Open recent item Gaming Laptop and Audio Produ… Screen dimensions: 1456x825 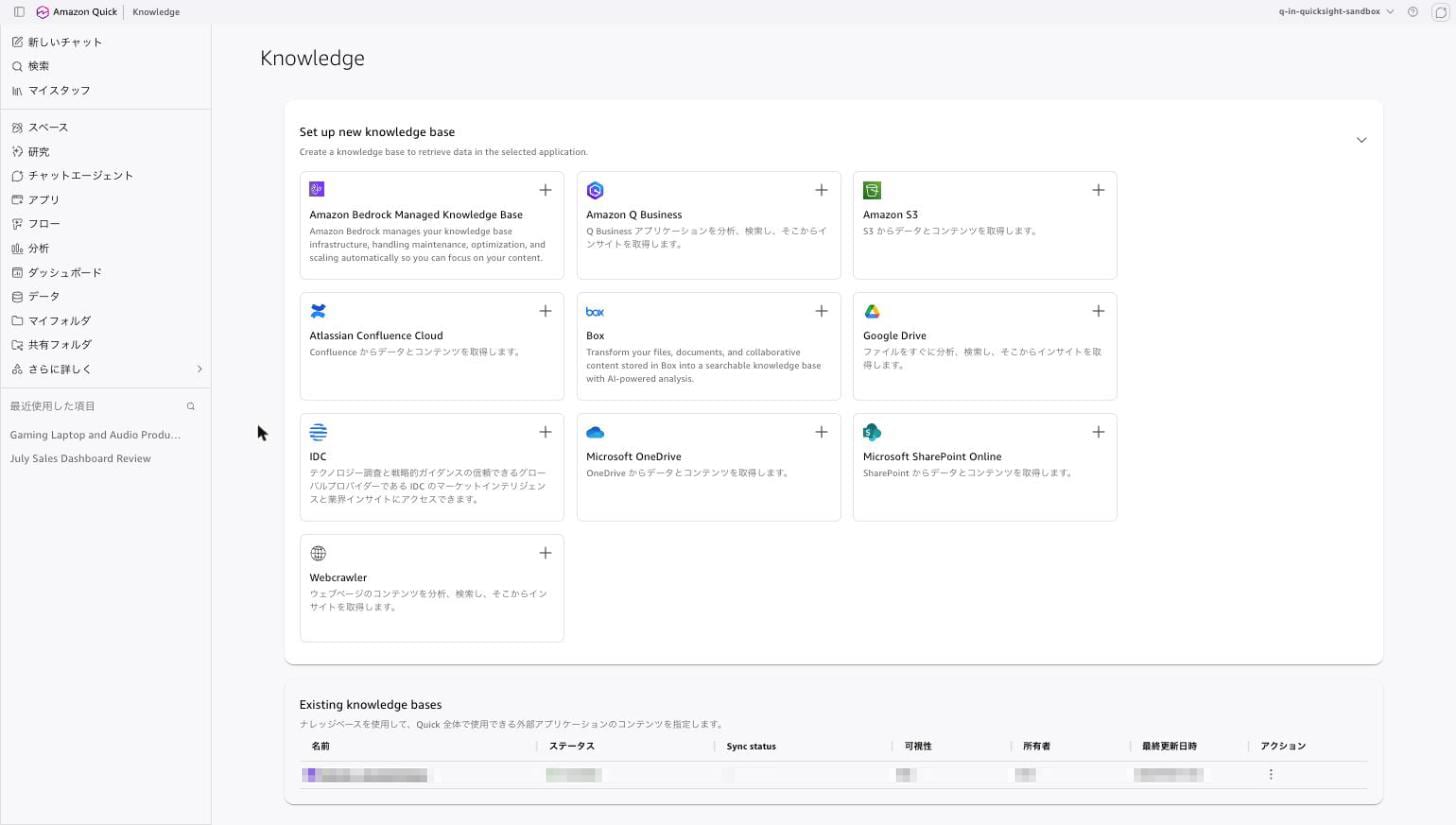tap(96, 435)
